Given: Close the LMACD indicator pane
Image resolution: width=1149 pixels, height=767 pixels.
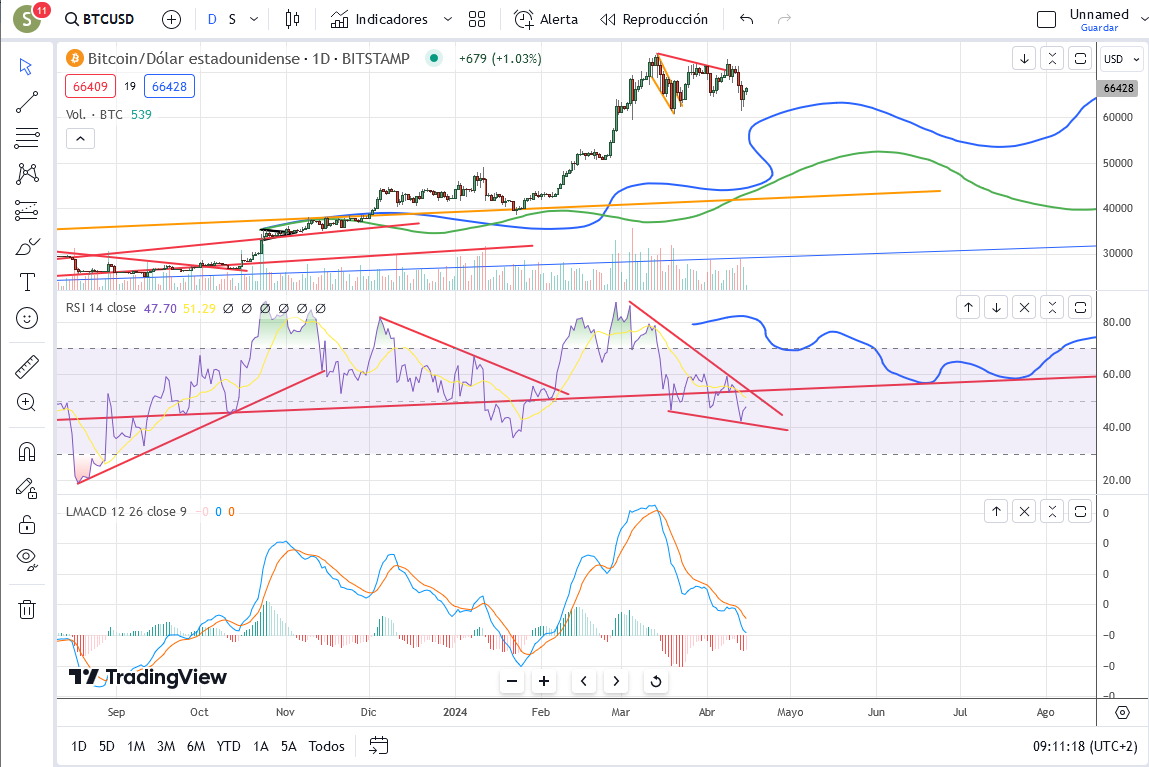Looking at the screenshot, I should (1024, 511).
